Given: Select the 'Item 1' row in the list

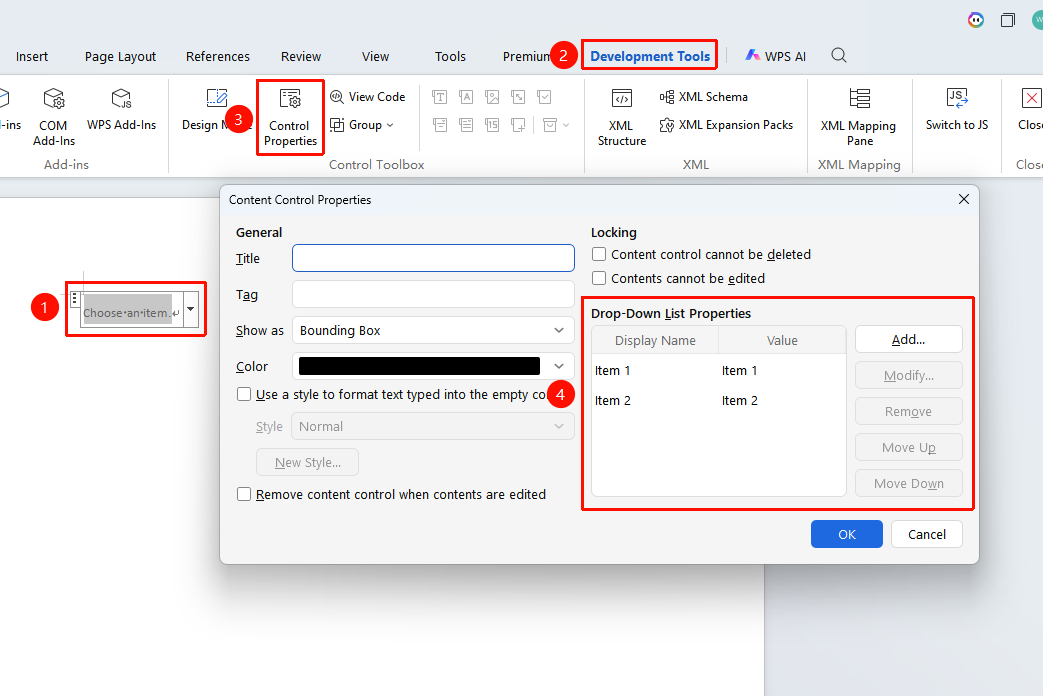Looking at the screenshot, I should pyautogui.click(x=718, y=371).
